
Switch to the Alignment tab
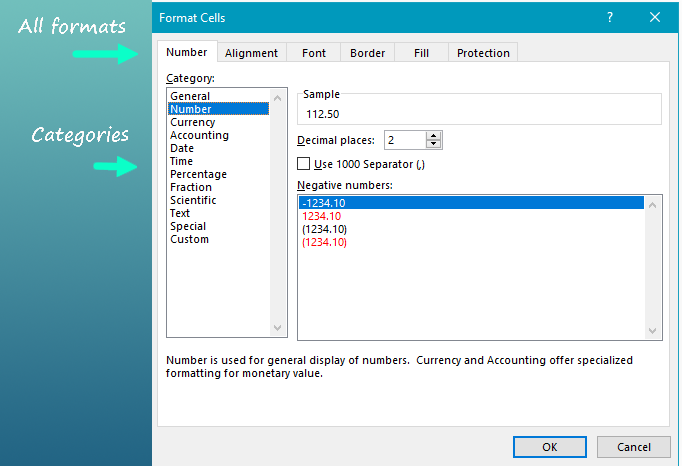(251, 53)
